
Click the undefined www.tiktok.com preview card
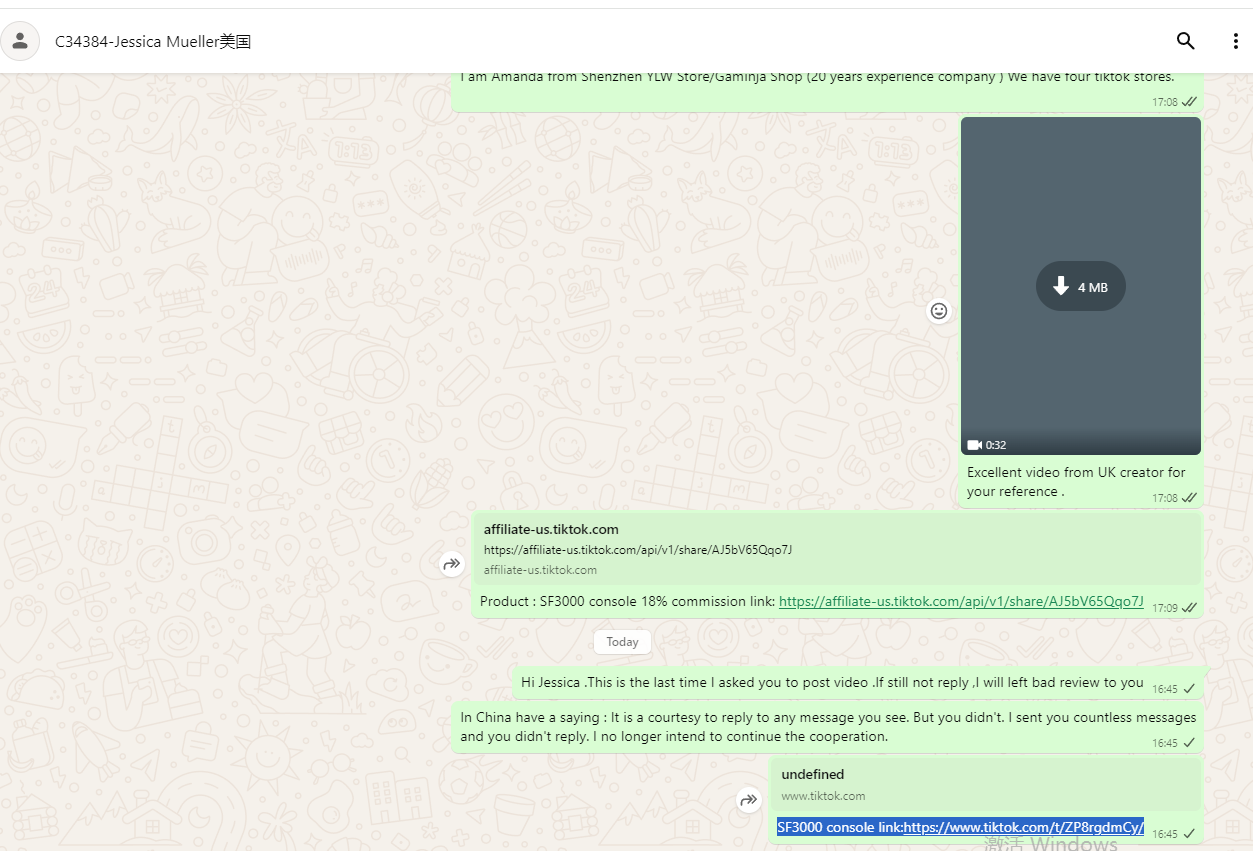pyautogui.click(x=984, y=784)
